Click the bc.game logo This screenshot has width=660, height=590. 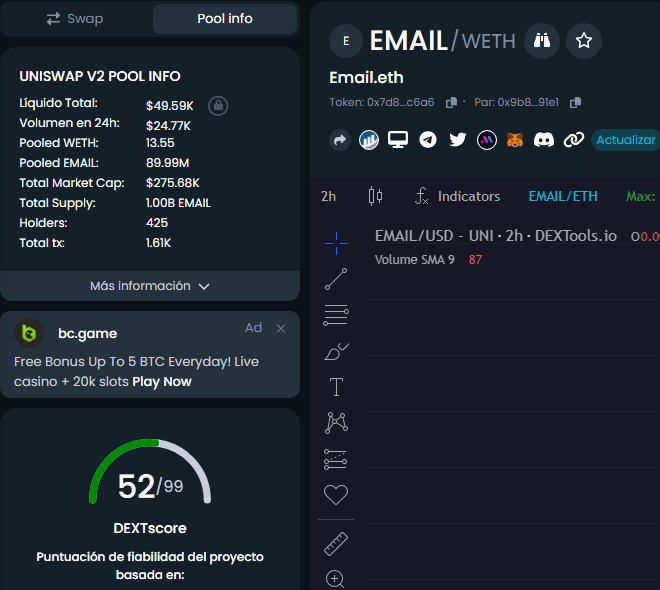pyautogui.click(x=29, y=333)
